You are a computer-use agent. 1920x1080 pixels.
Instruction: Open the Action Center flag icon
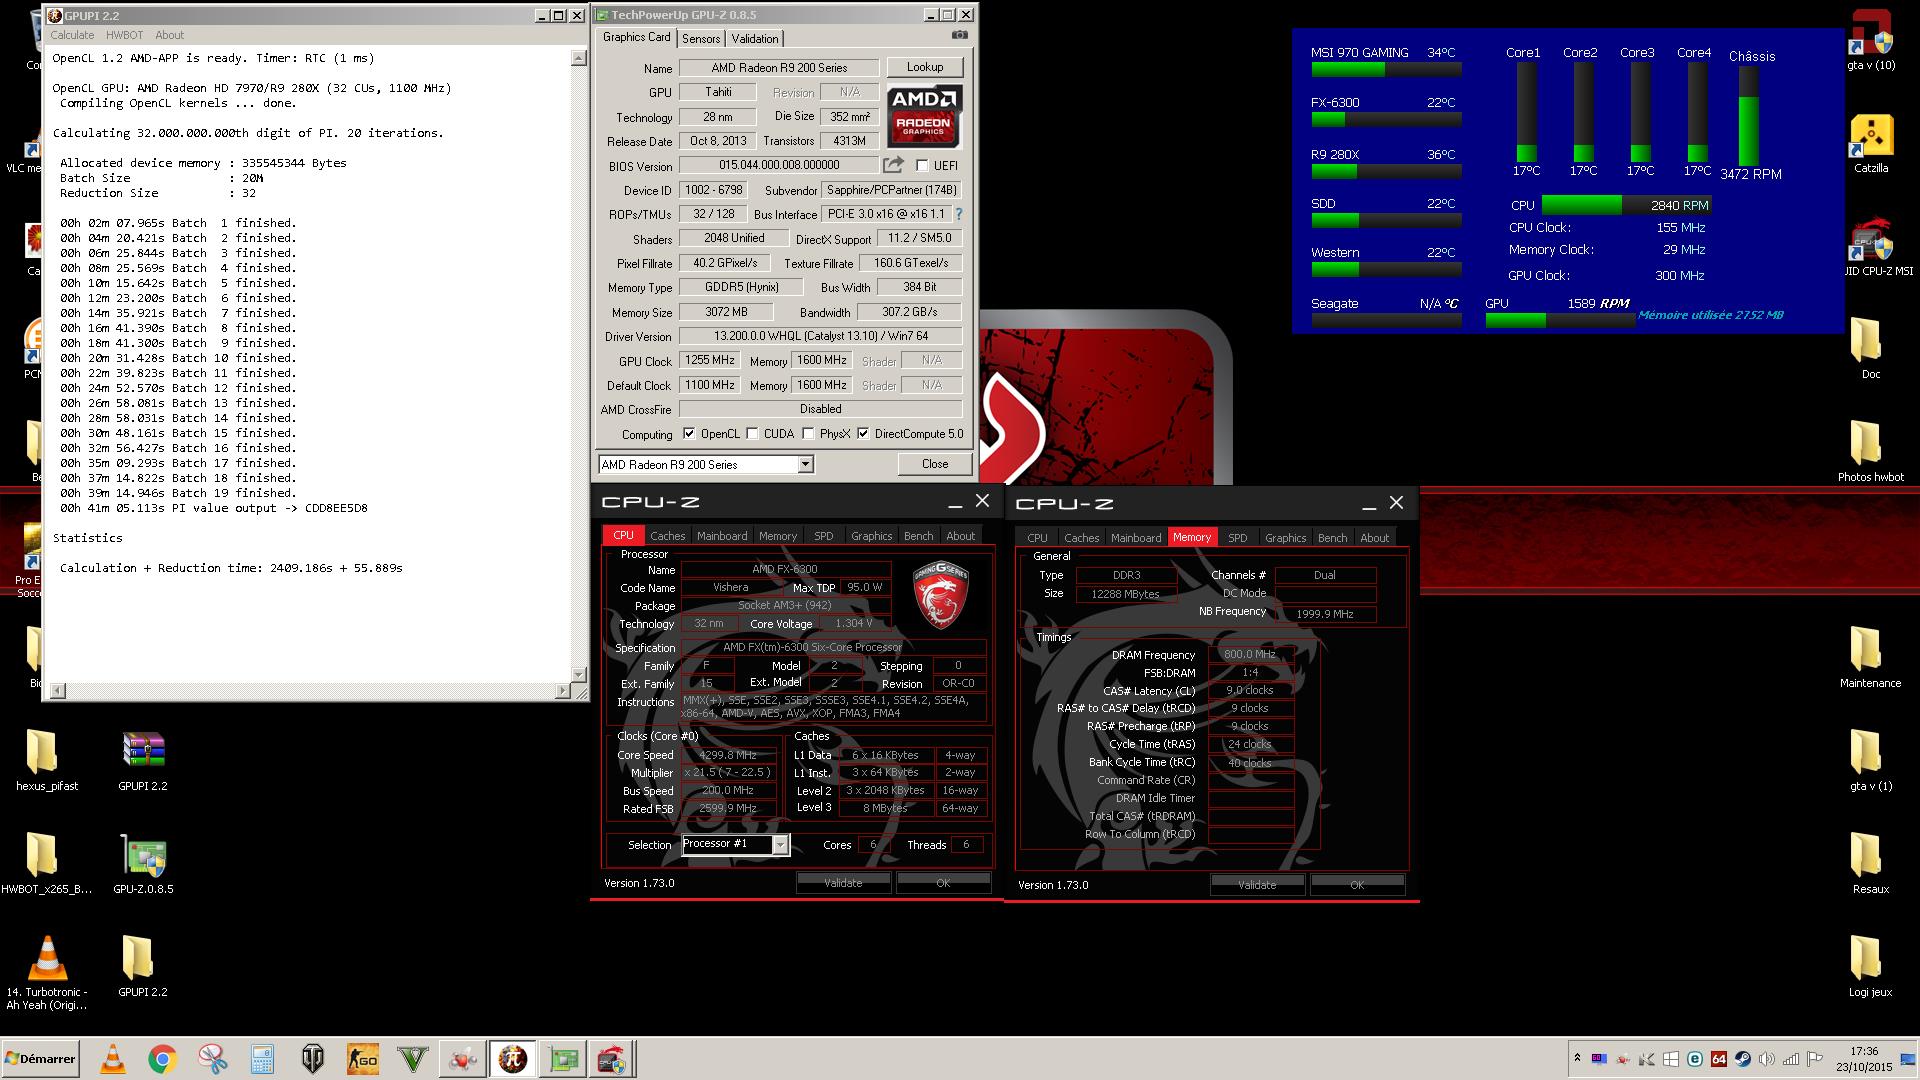pos(1815,1059)
